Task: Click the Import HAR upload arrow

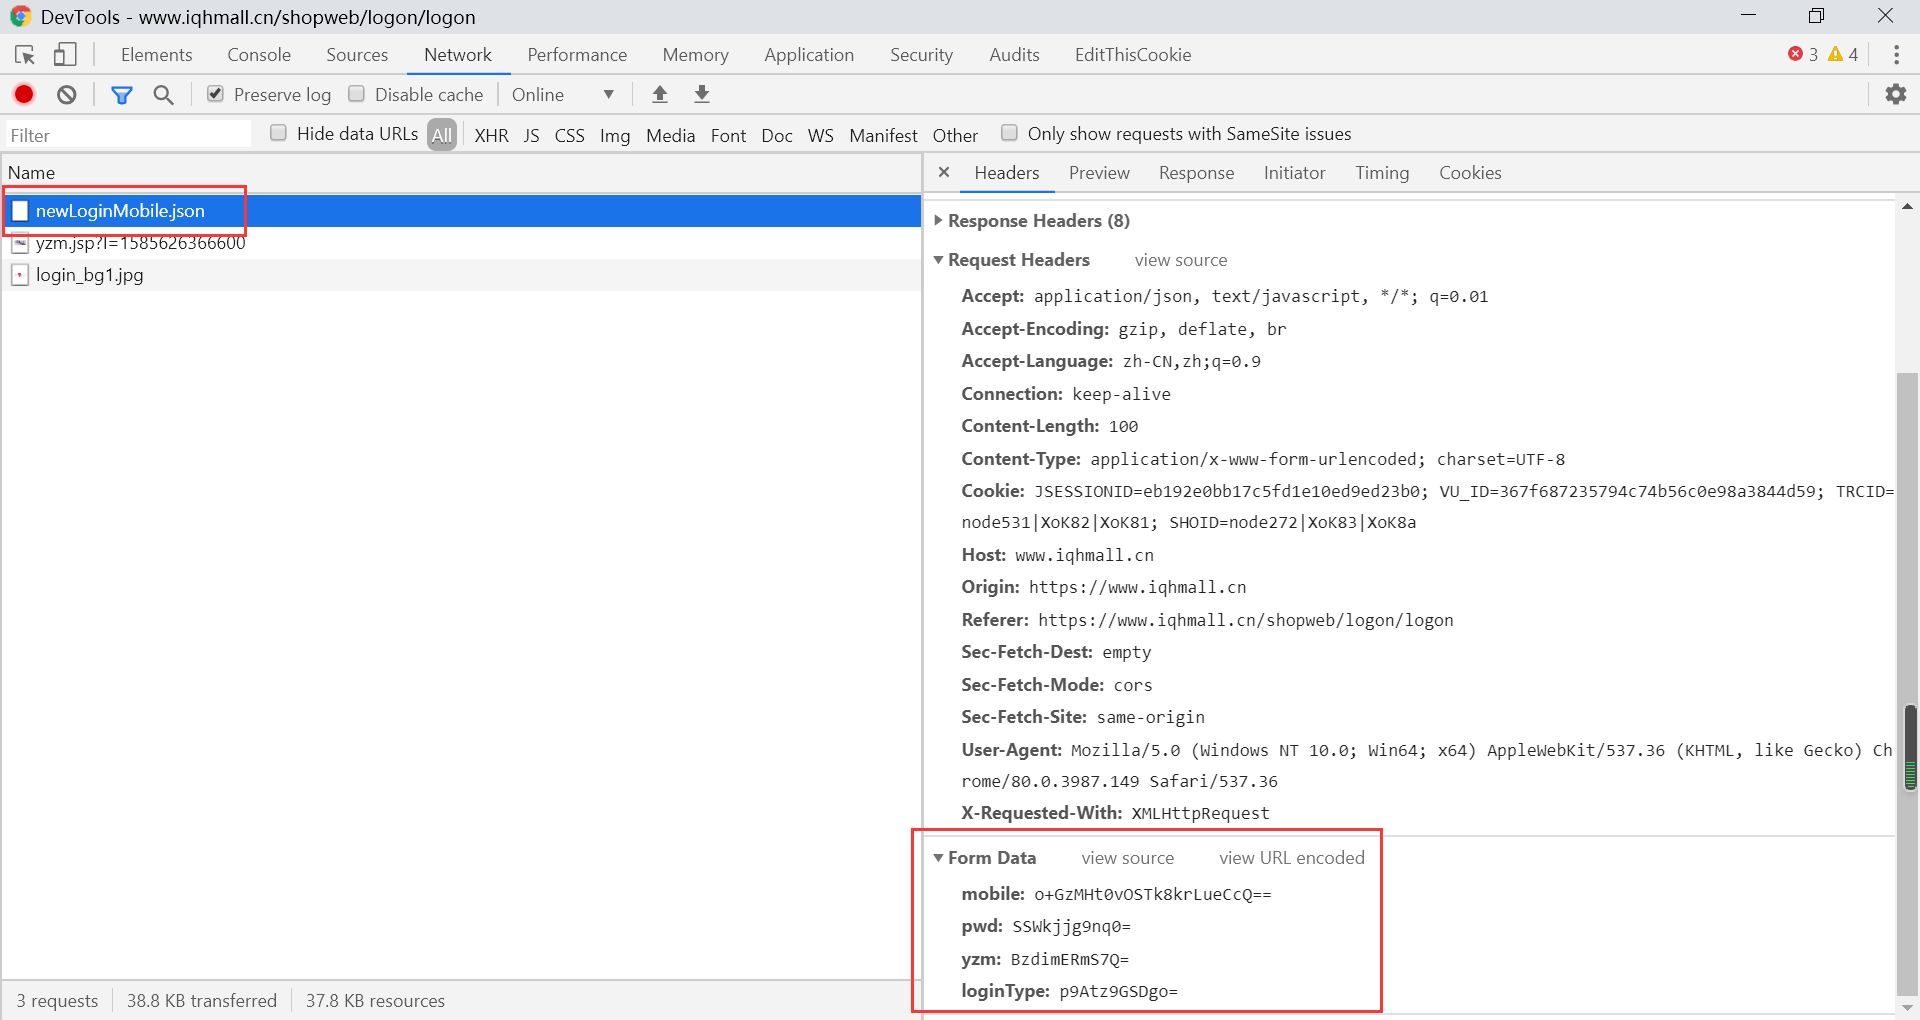Action: pyautogui.click(x=660, y=94)
